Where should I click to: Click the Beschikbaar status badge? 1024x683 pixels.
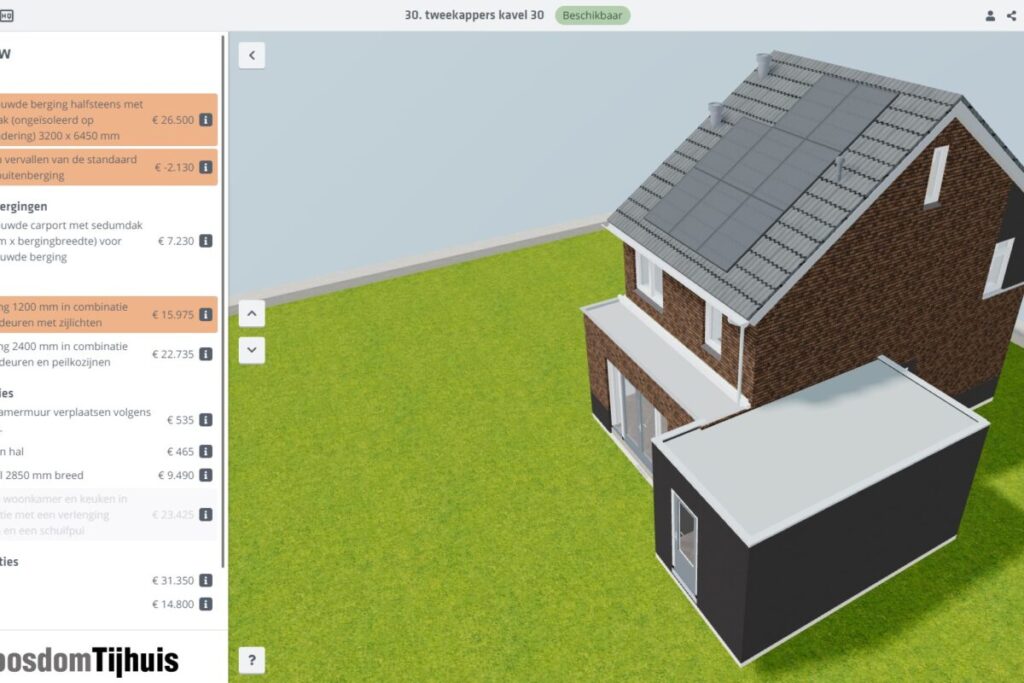point(592,15)
